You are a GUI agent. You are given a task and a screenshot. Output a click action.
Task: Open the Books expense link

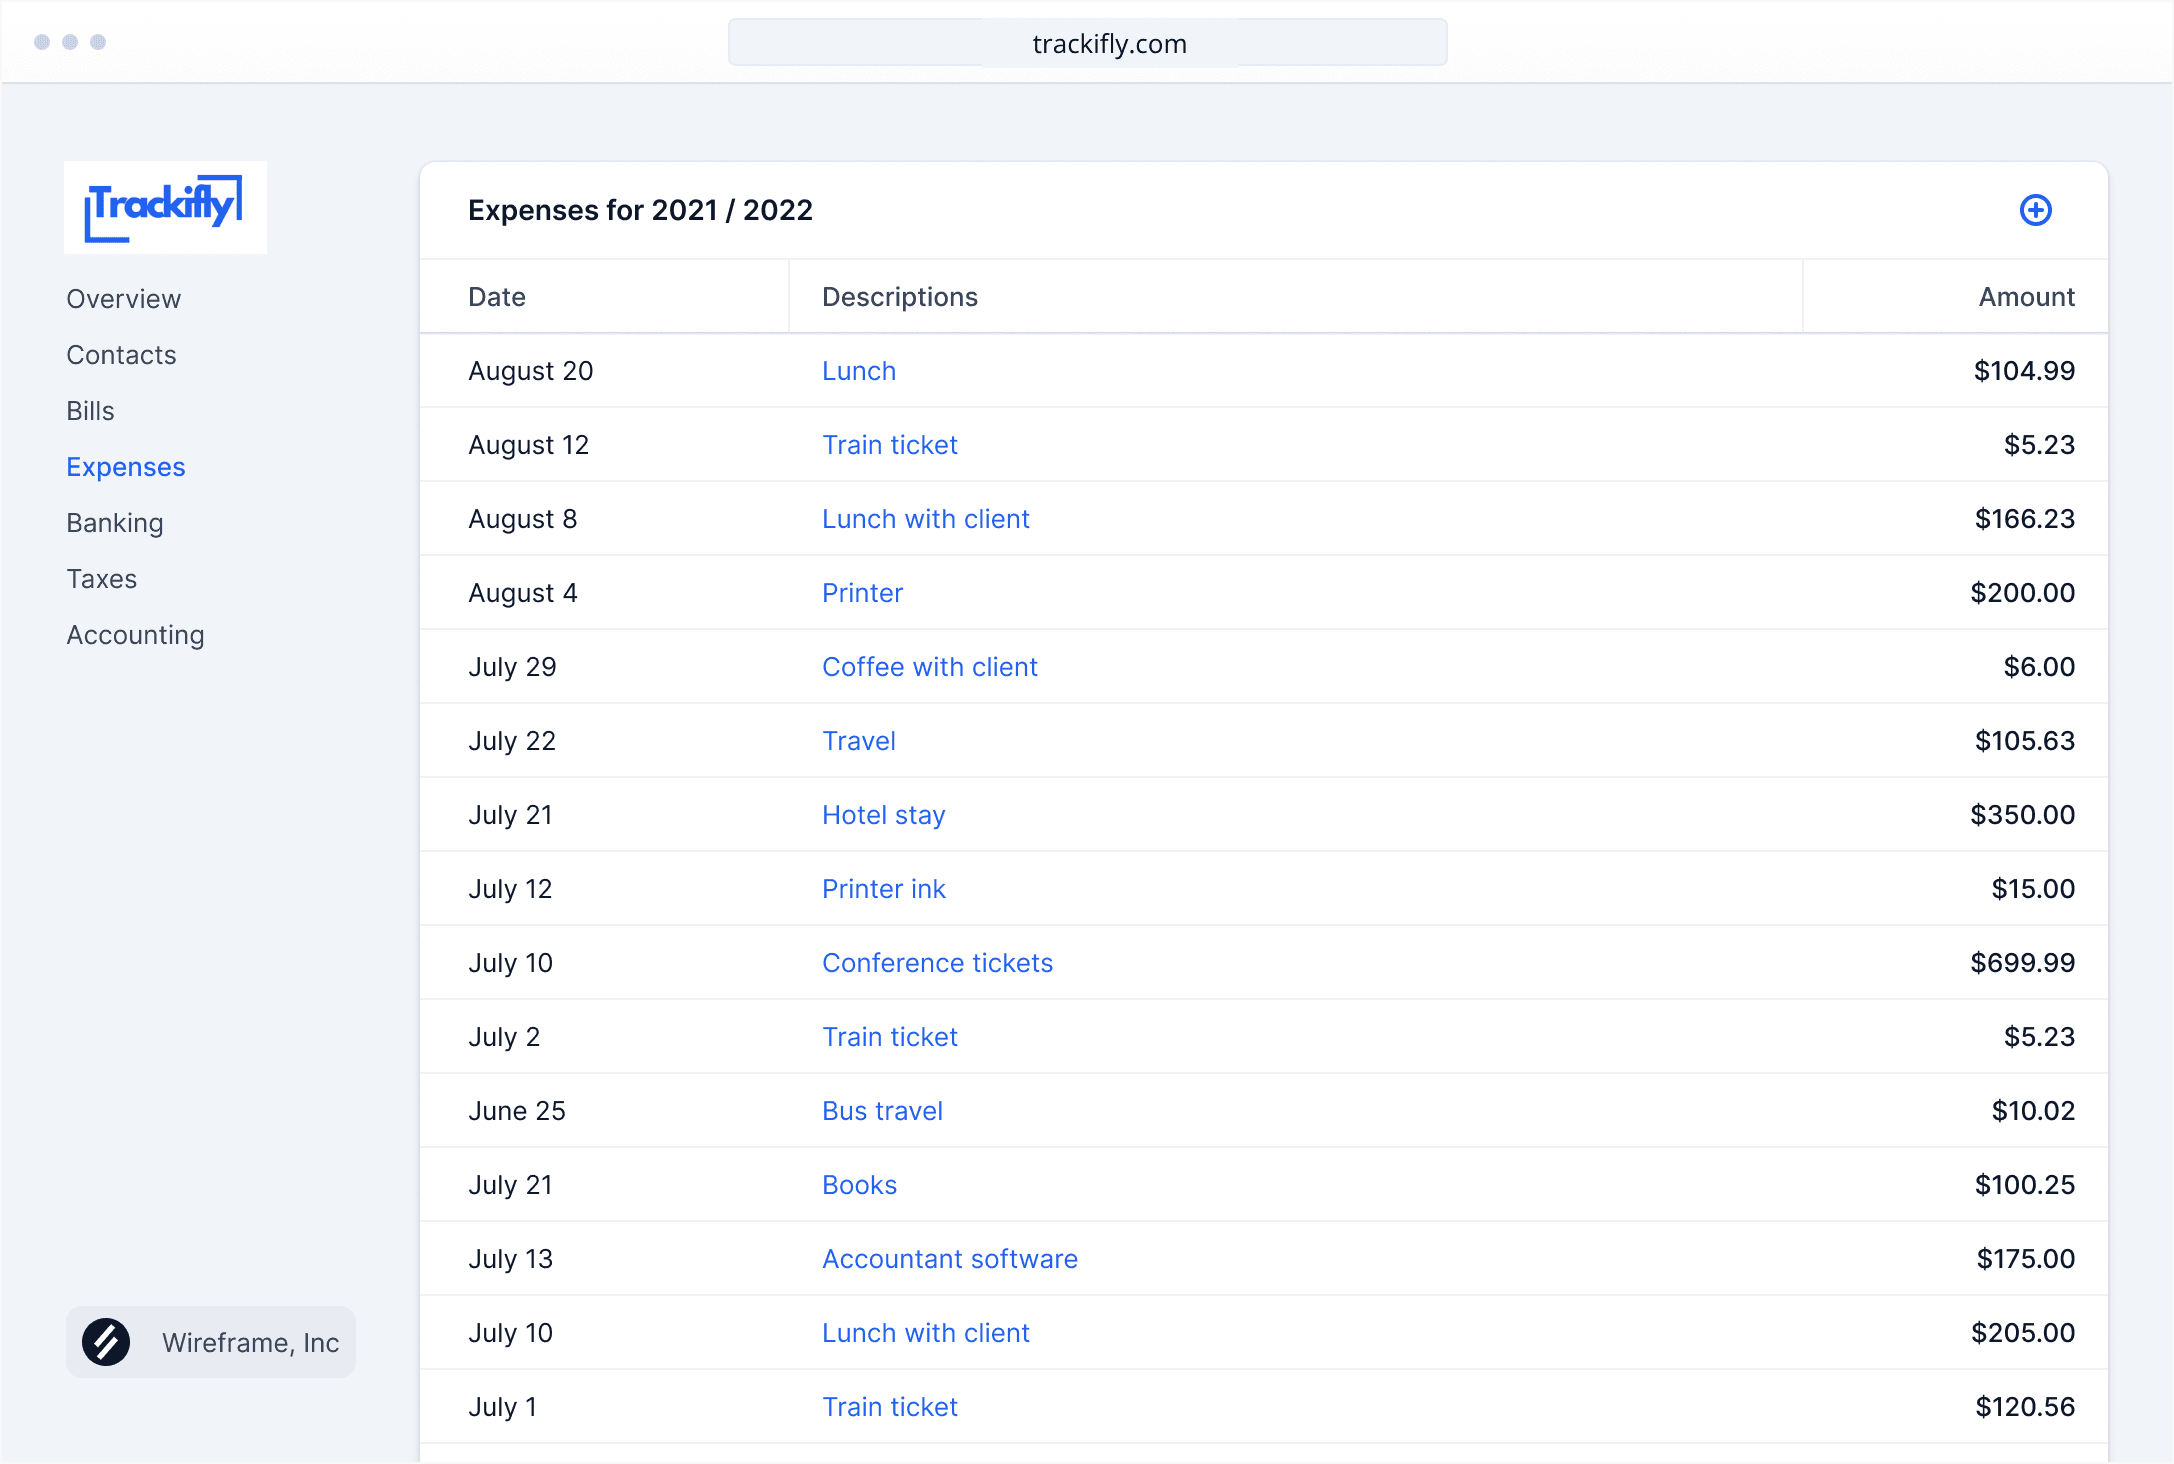860,1185
